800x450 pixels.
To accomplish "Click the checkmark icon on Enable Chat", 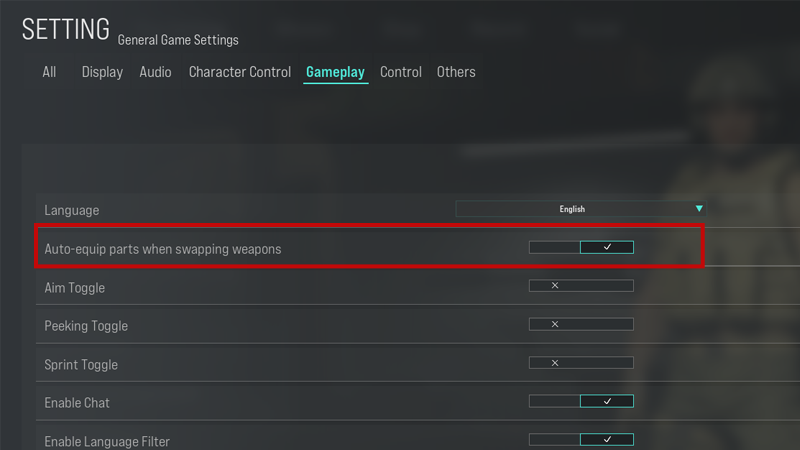I will point(607,402).
